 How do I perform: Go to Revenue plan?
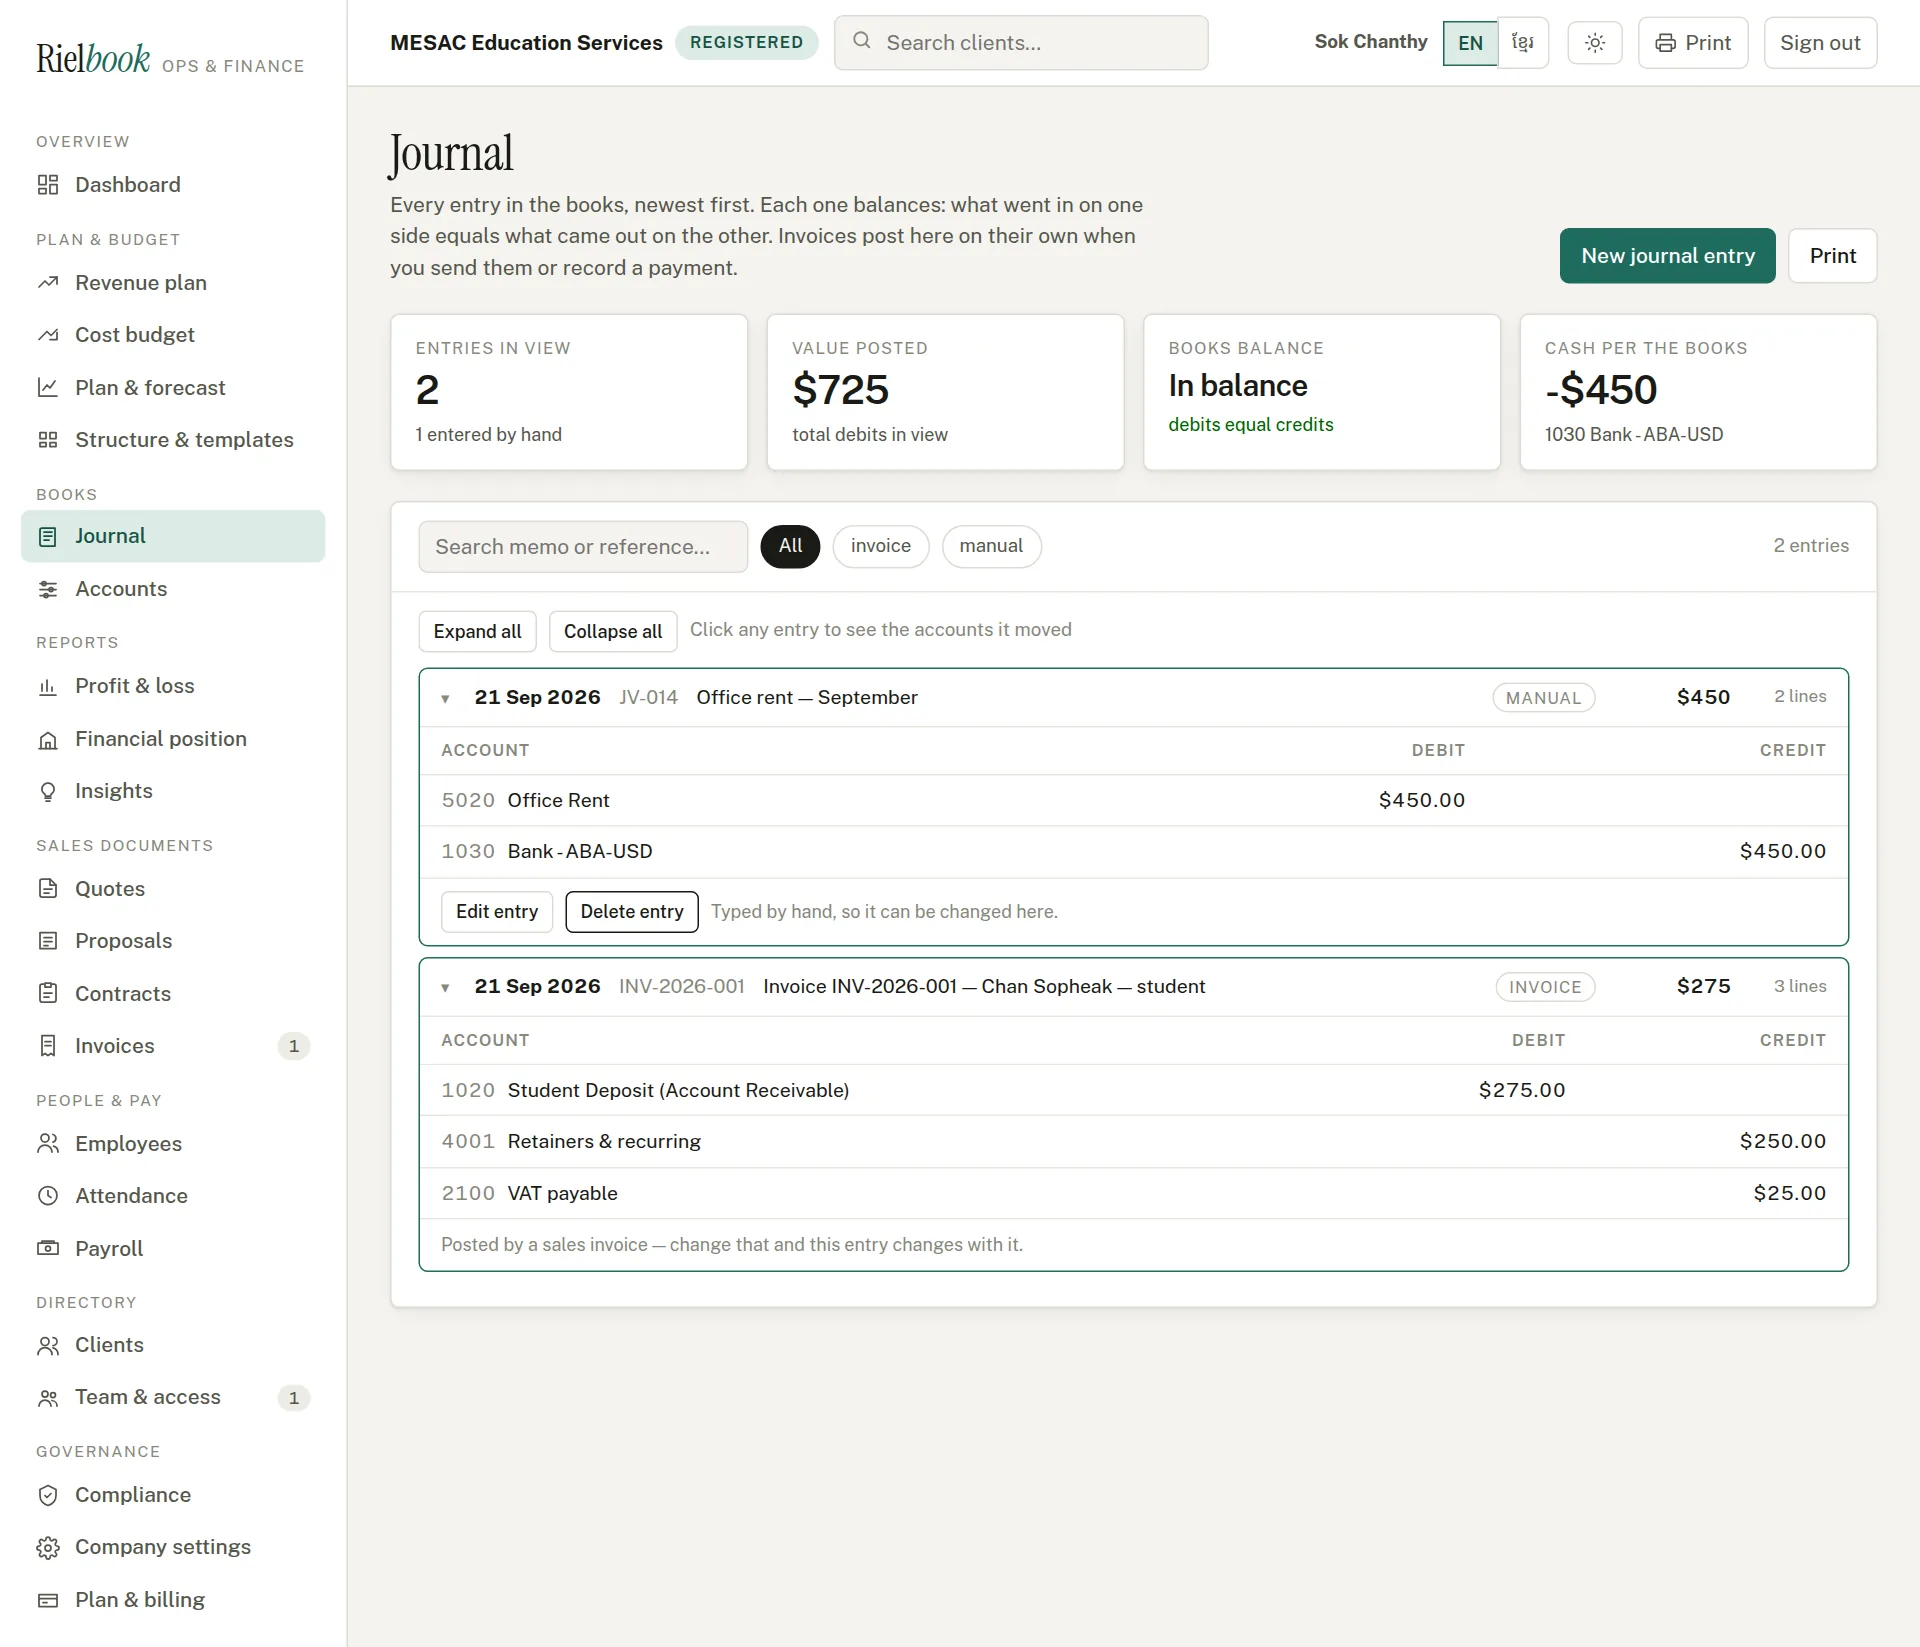point(173,283)
